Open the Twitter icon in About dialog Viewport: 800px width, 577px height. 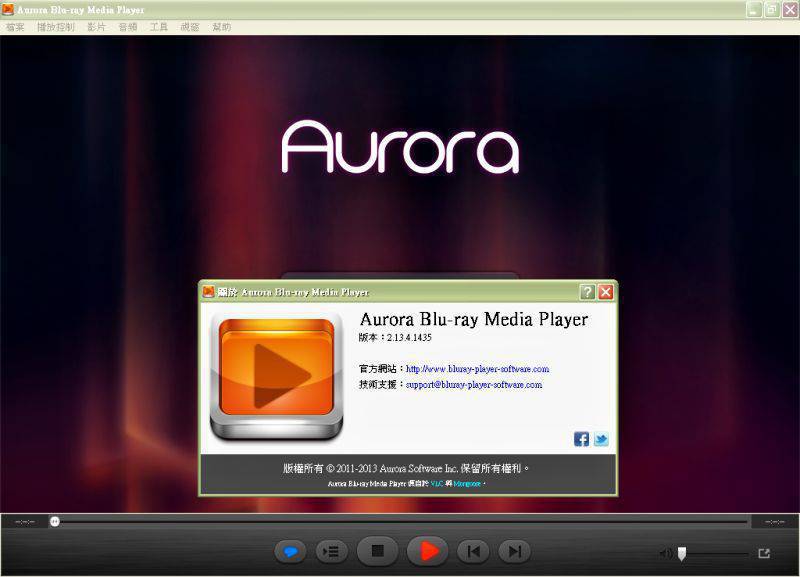pyautogui.click(x=601, y=439)
